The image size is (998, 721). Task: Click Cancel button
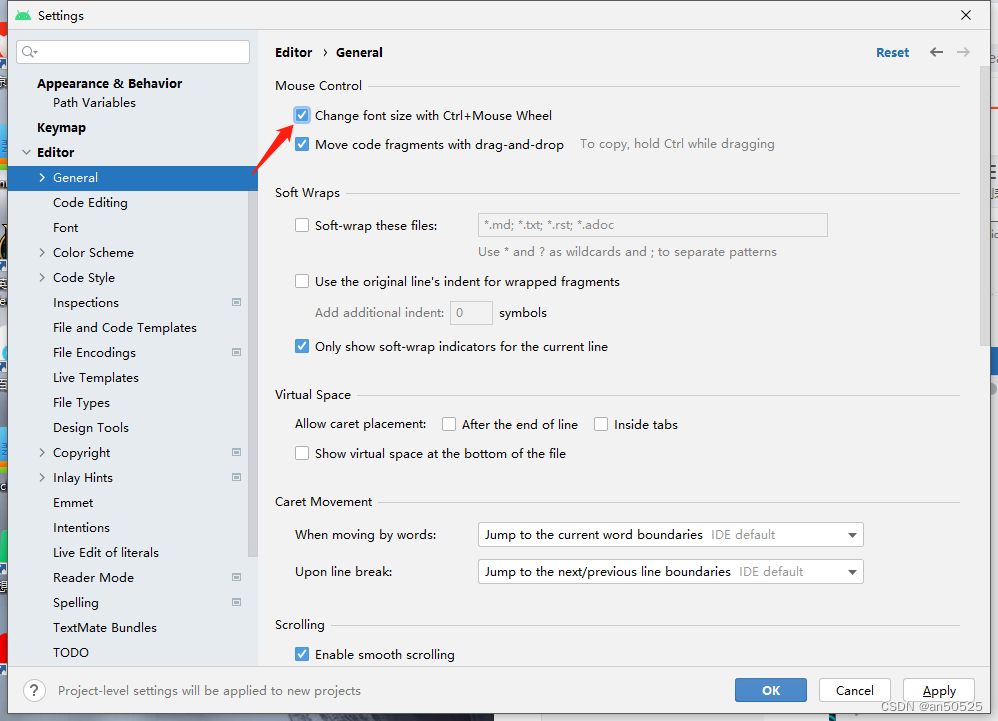coord(855,690)
